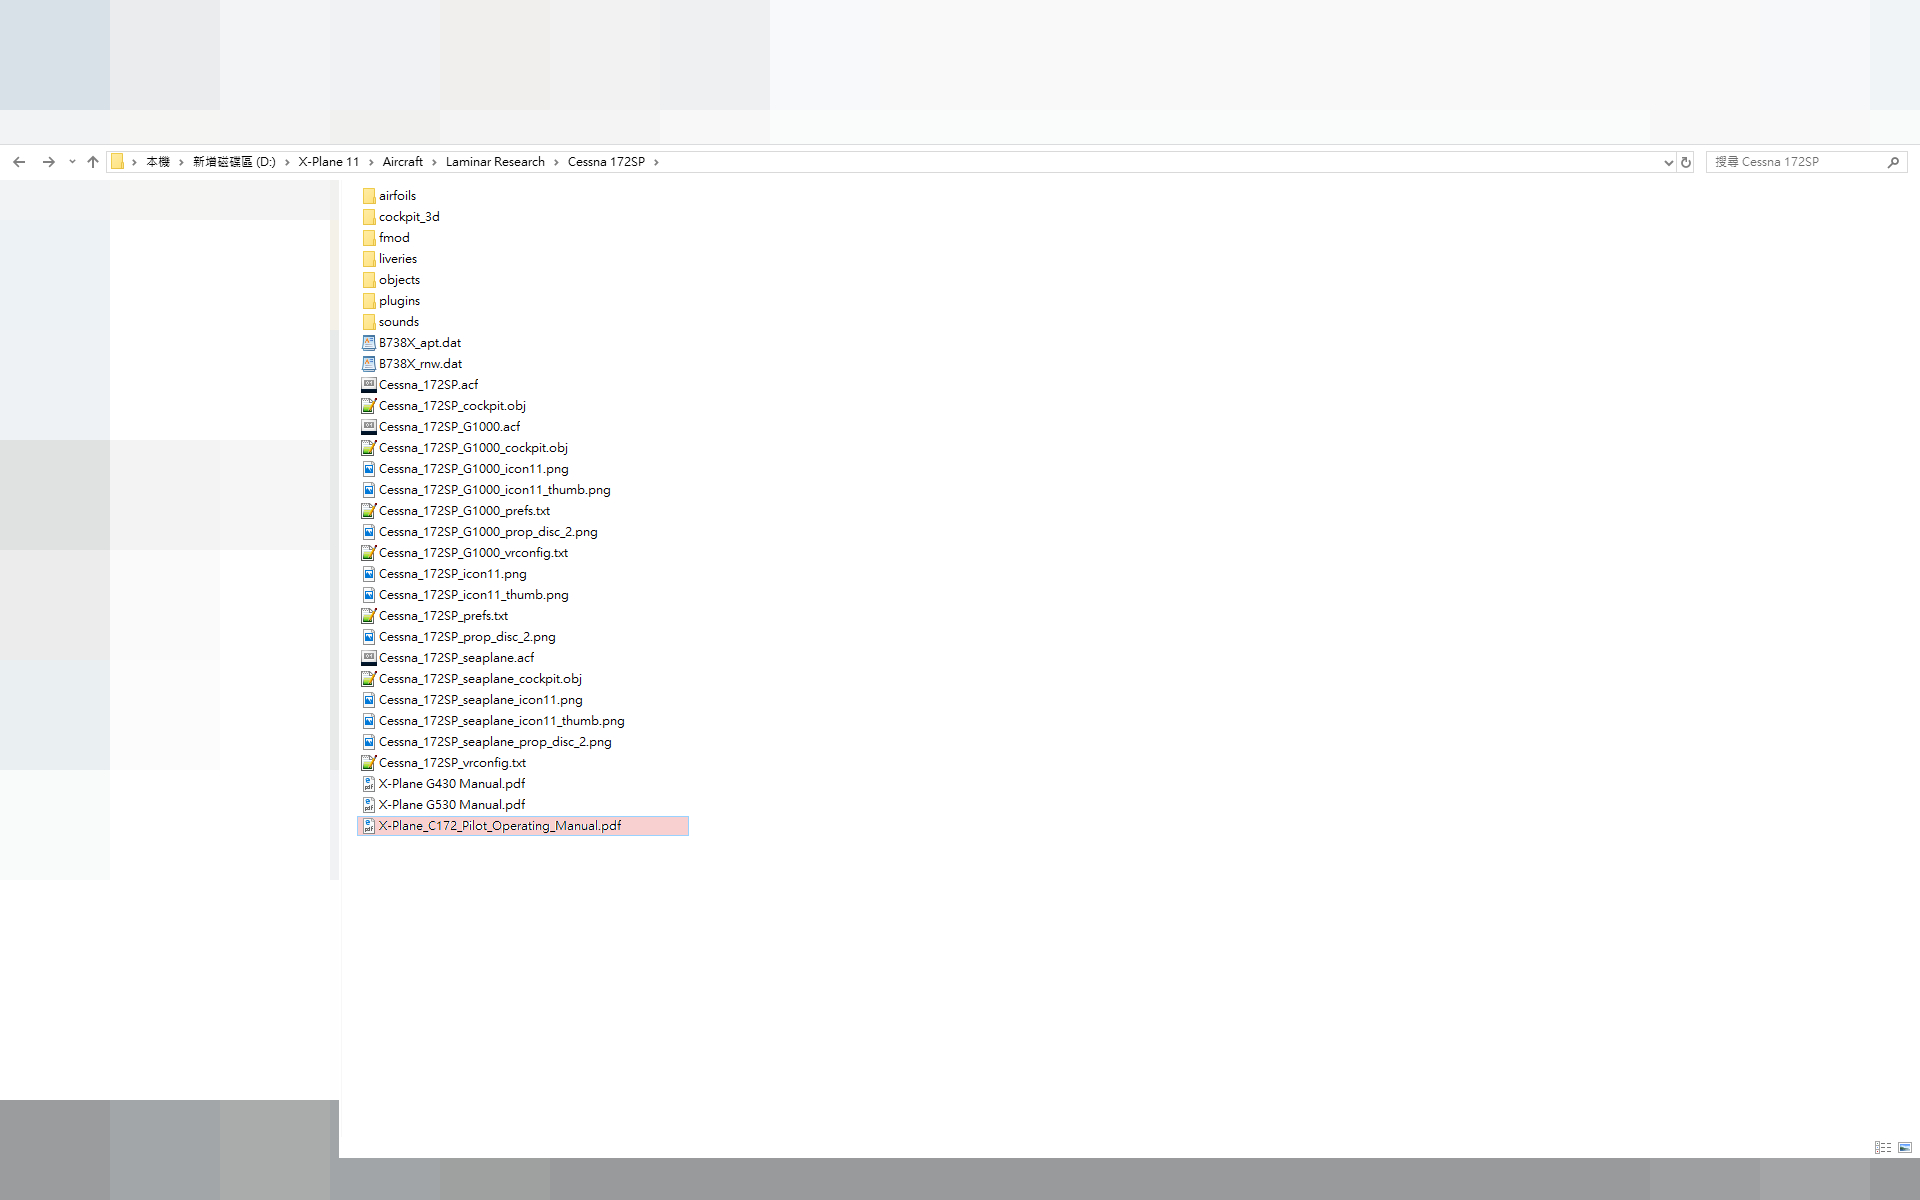Viewport: 1920px width, 1200px height.
Task: Expand chevron after 新增磁碟區 (D:) breadcrumb
Action: [x=287, y=162]
